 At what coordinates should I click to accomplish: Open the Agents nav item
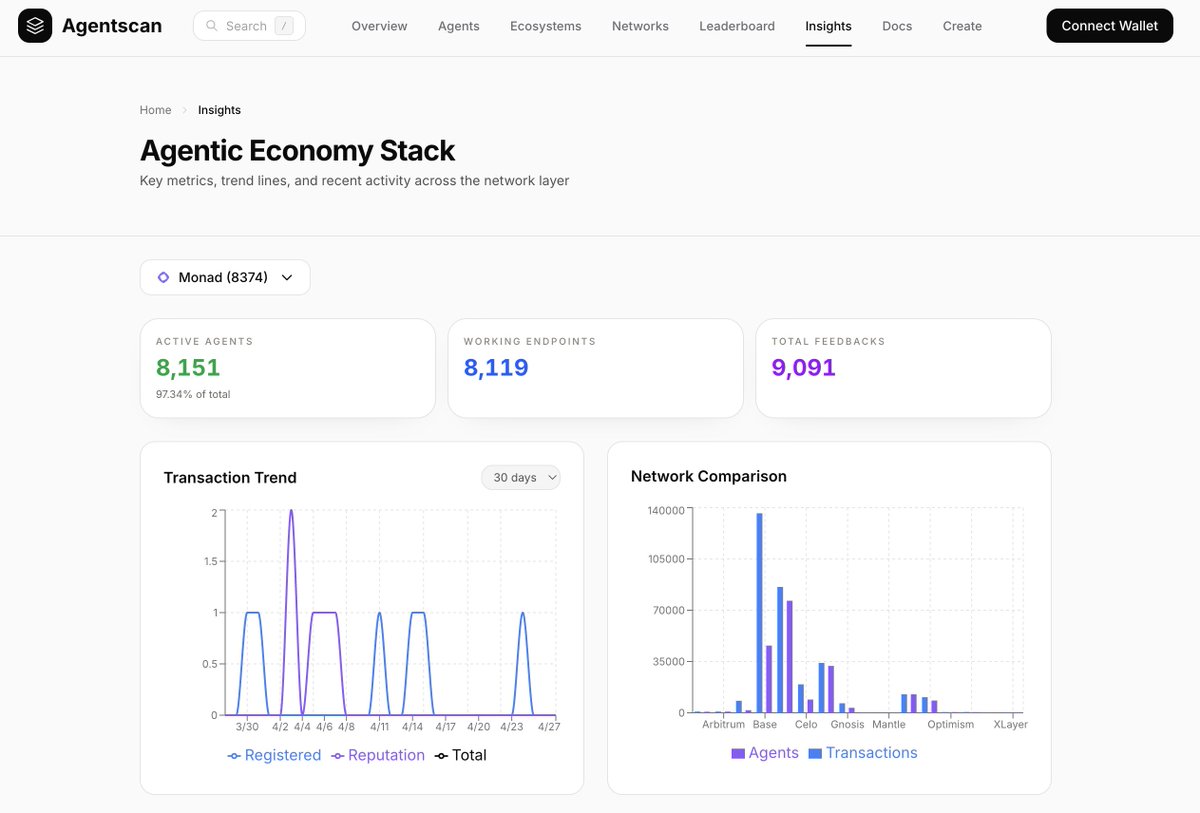(459, 26)
